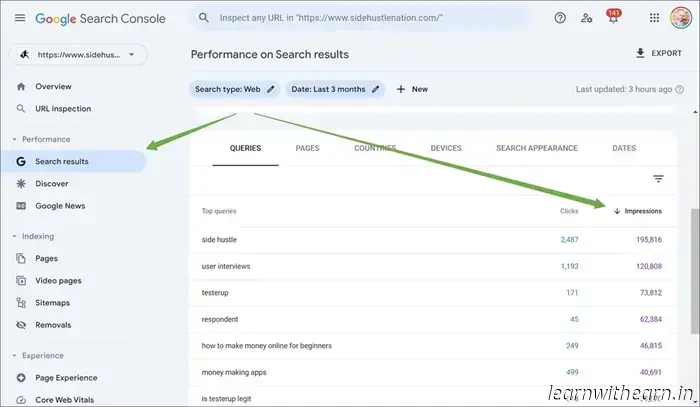Edit the Search type filter pencil
700x407 pixels.
pos(271,89)
